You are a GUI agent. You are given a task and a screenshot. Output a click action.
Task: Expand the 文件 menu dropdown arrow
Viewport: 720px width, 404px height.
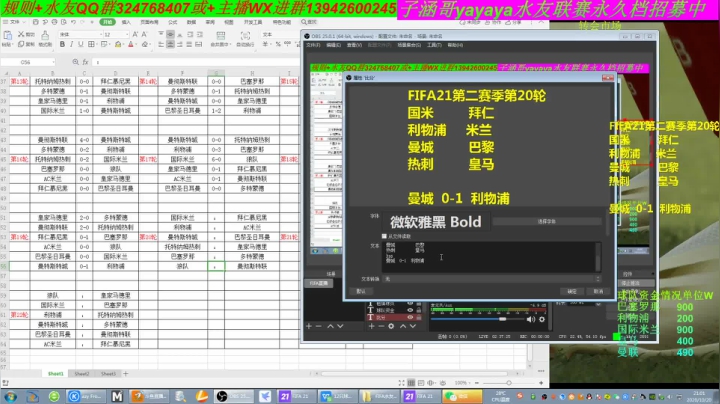click(24, 22)
